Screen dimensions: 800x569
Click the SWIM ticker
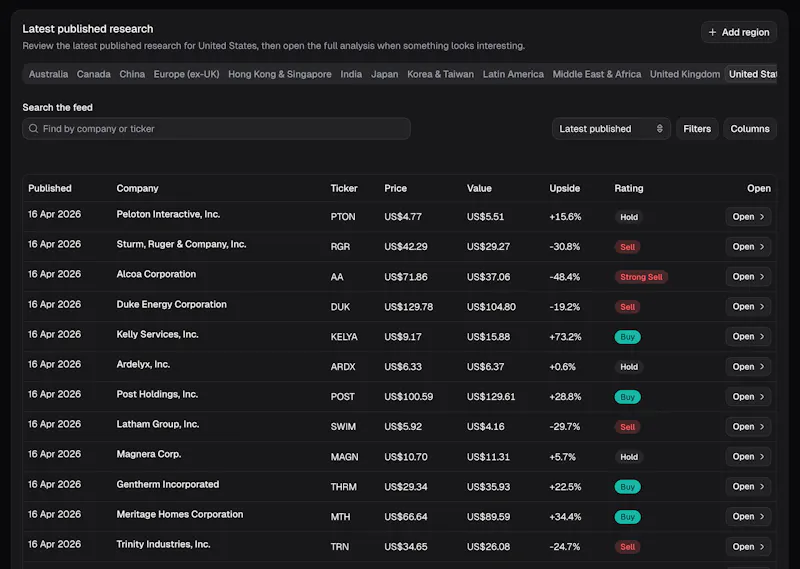click(x=343, y=427)
